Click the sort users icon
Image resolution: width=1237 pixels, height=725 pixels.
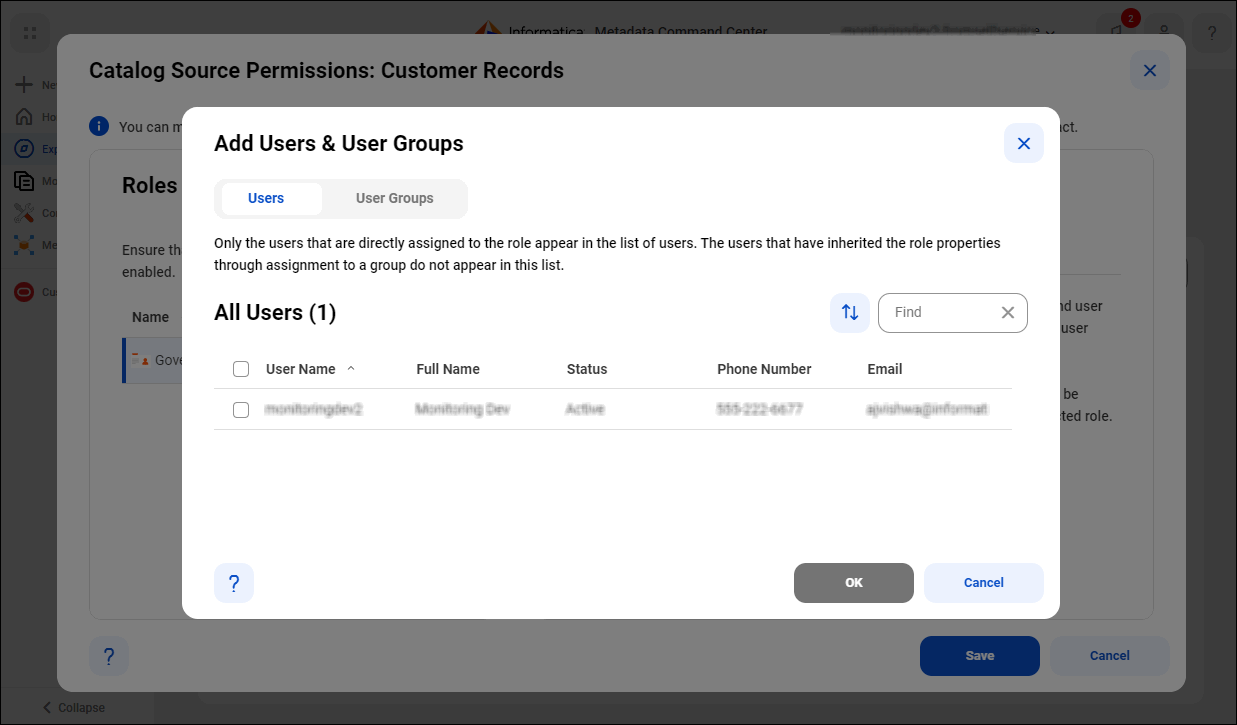click(x=850, y=313)
